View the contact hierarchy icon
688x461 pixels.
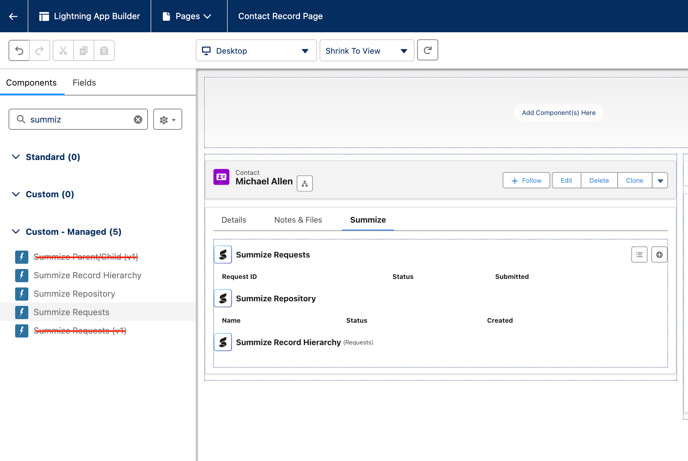305,183
